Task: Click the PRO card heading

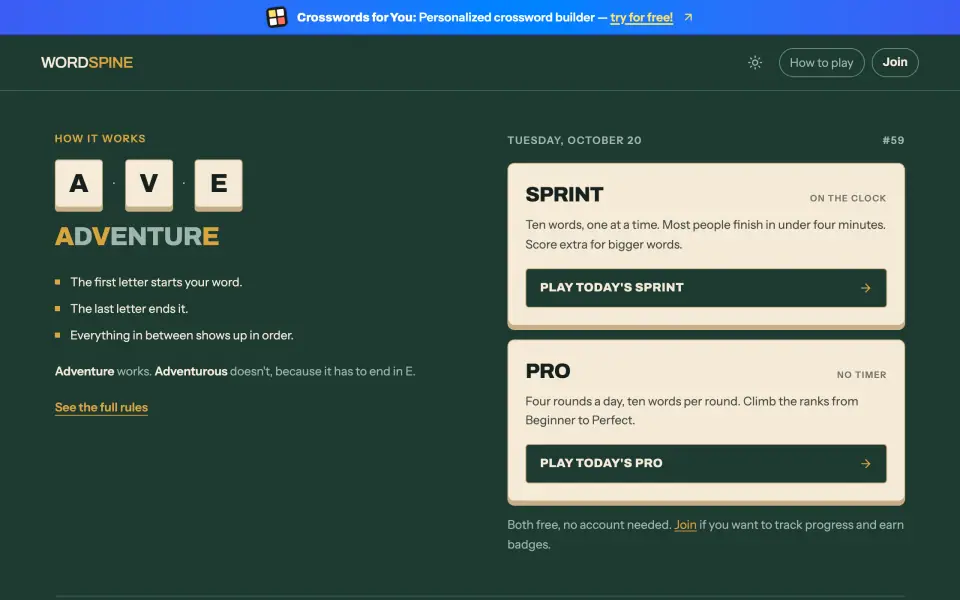Action: point(548,371)
